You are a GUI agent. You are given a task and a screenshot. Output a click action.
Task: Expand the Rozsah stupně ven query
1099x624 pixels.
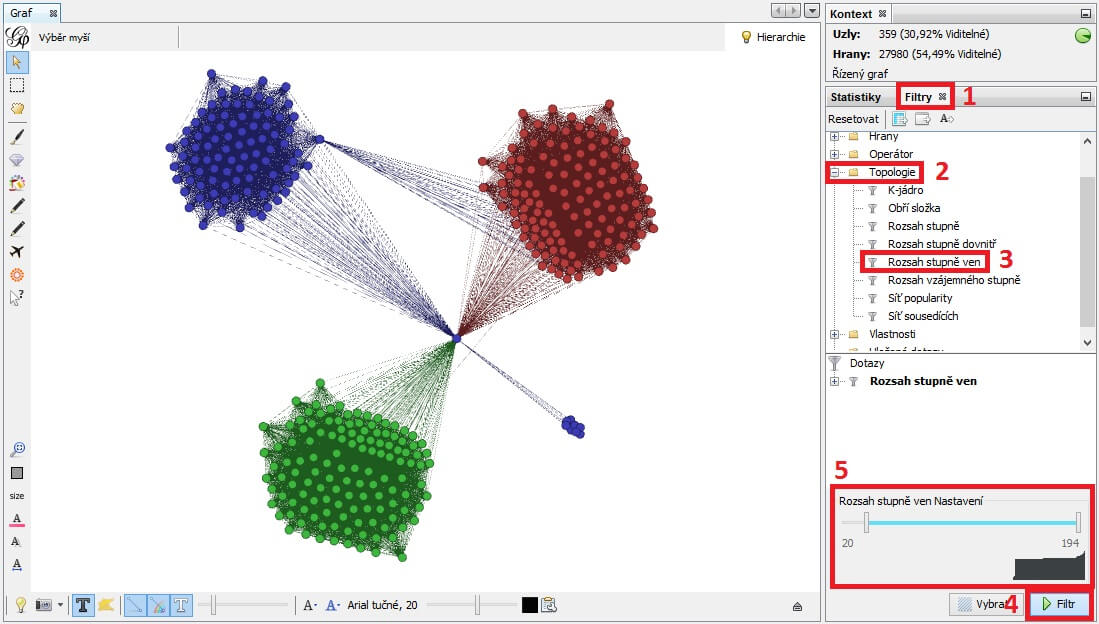coord(834,381)
